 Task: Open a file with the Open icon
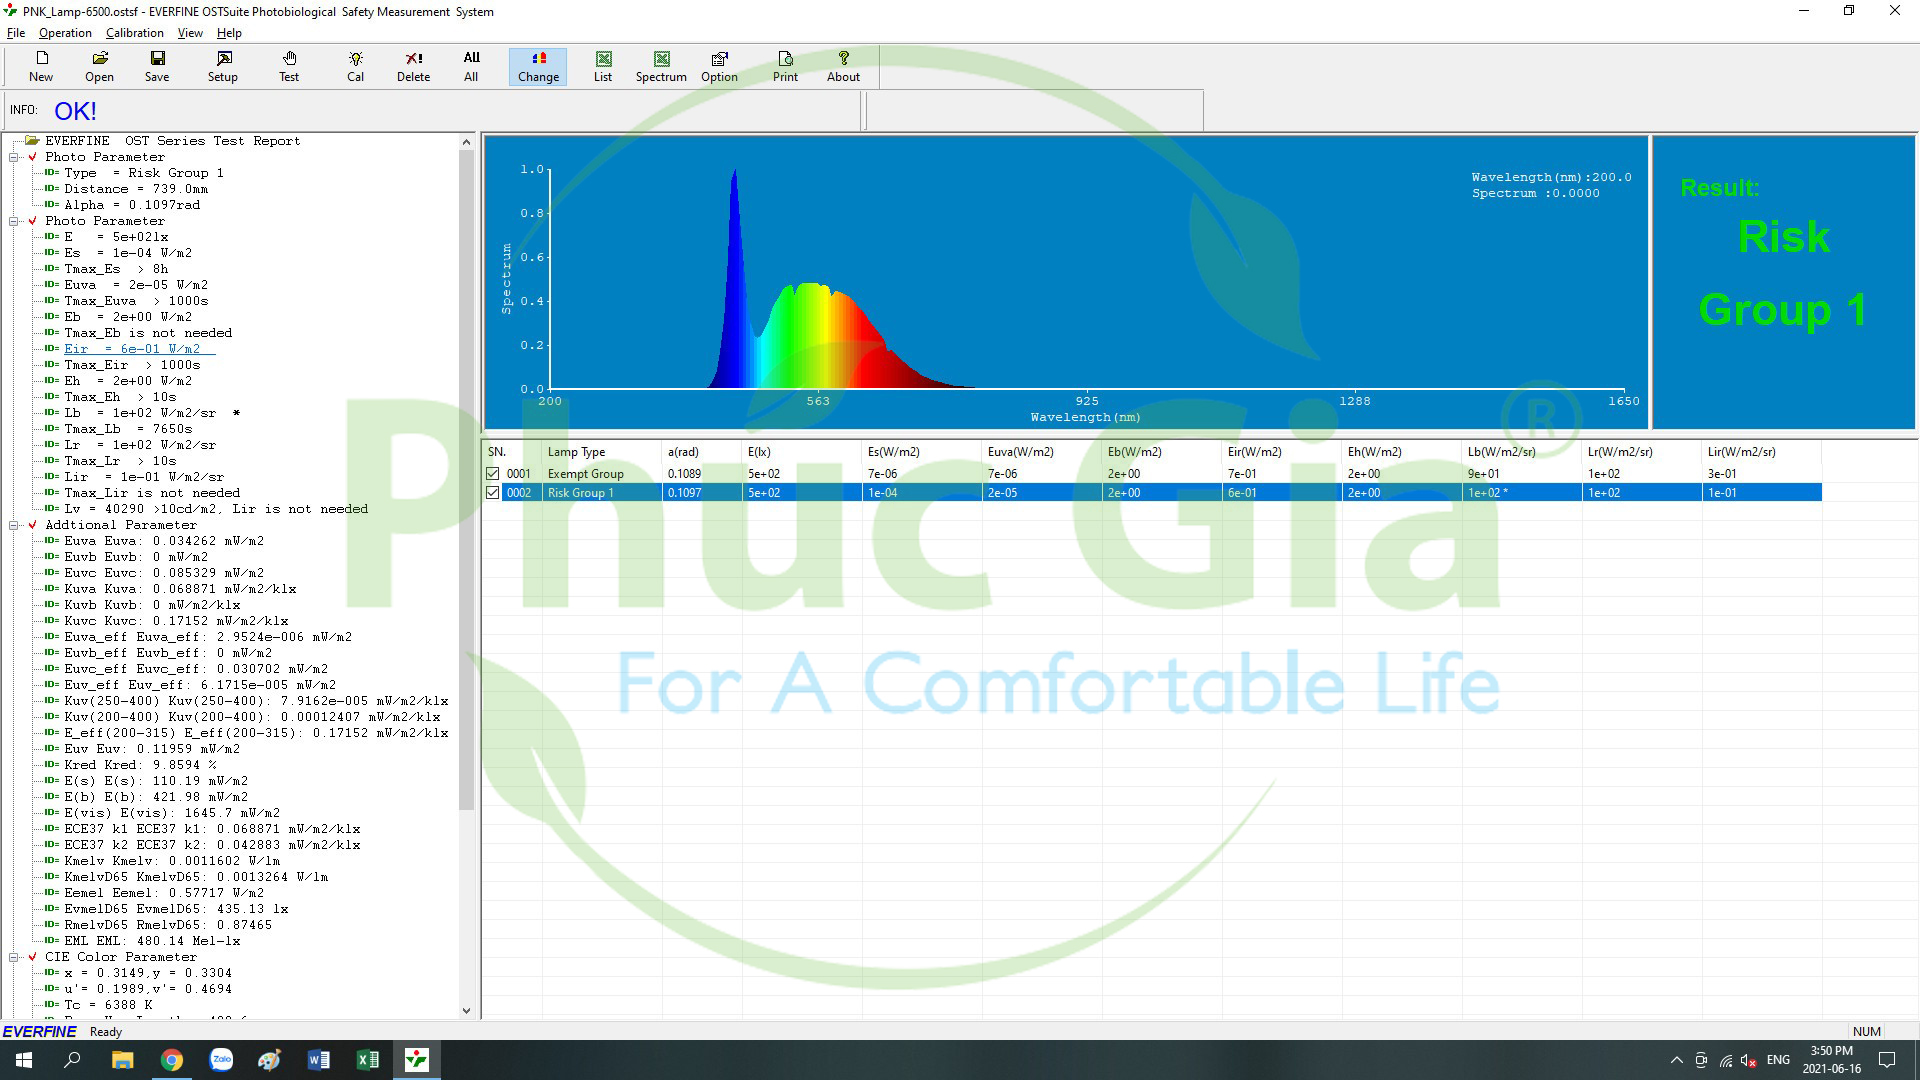coord(99,66)
